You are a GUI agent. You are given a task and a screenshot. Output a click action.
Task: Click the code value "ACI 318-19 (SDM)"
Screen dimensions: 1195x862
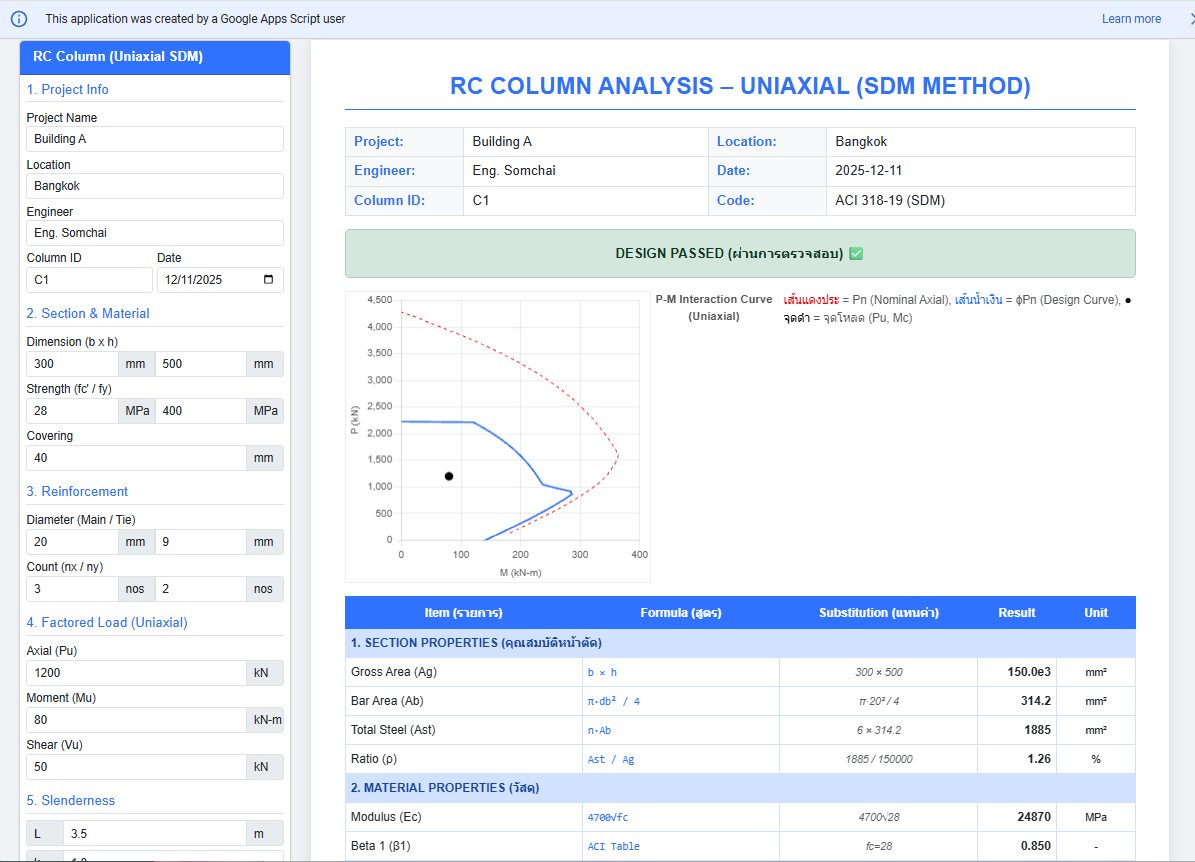click(x=890, y=200)
